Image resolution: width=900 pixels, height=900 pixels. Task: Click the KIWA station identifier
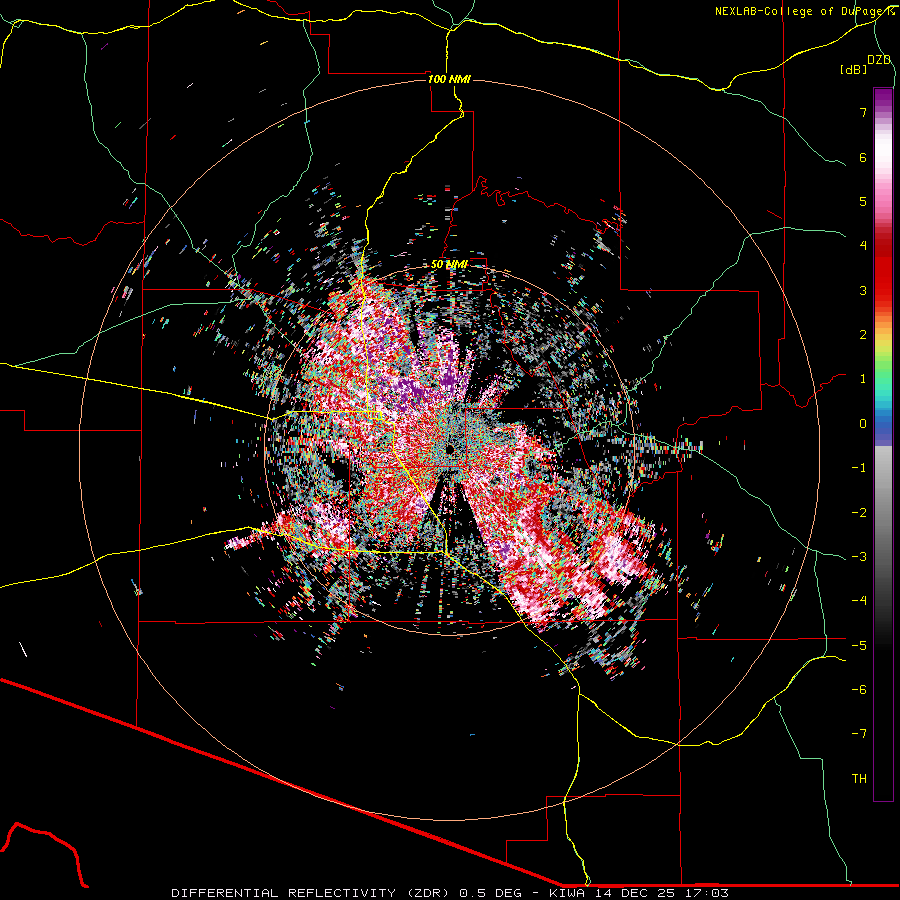pos(565,893)
